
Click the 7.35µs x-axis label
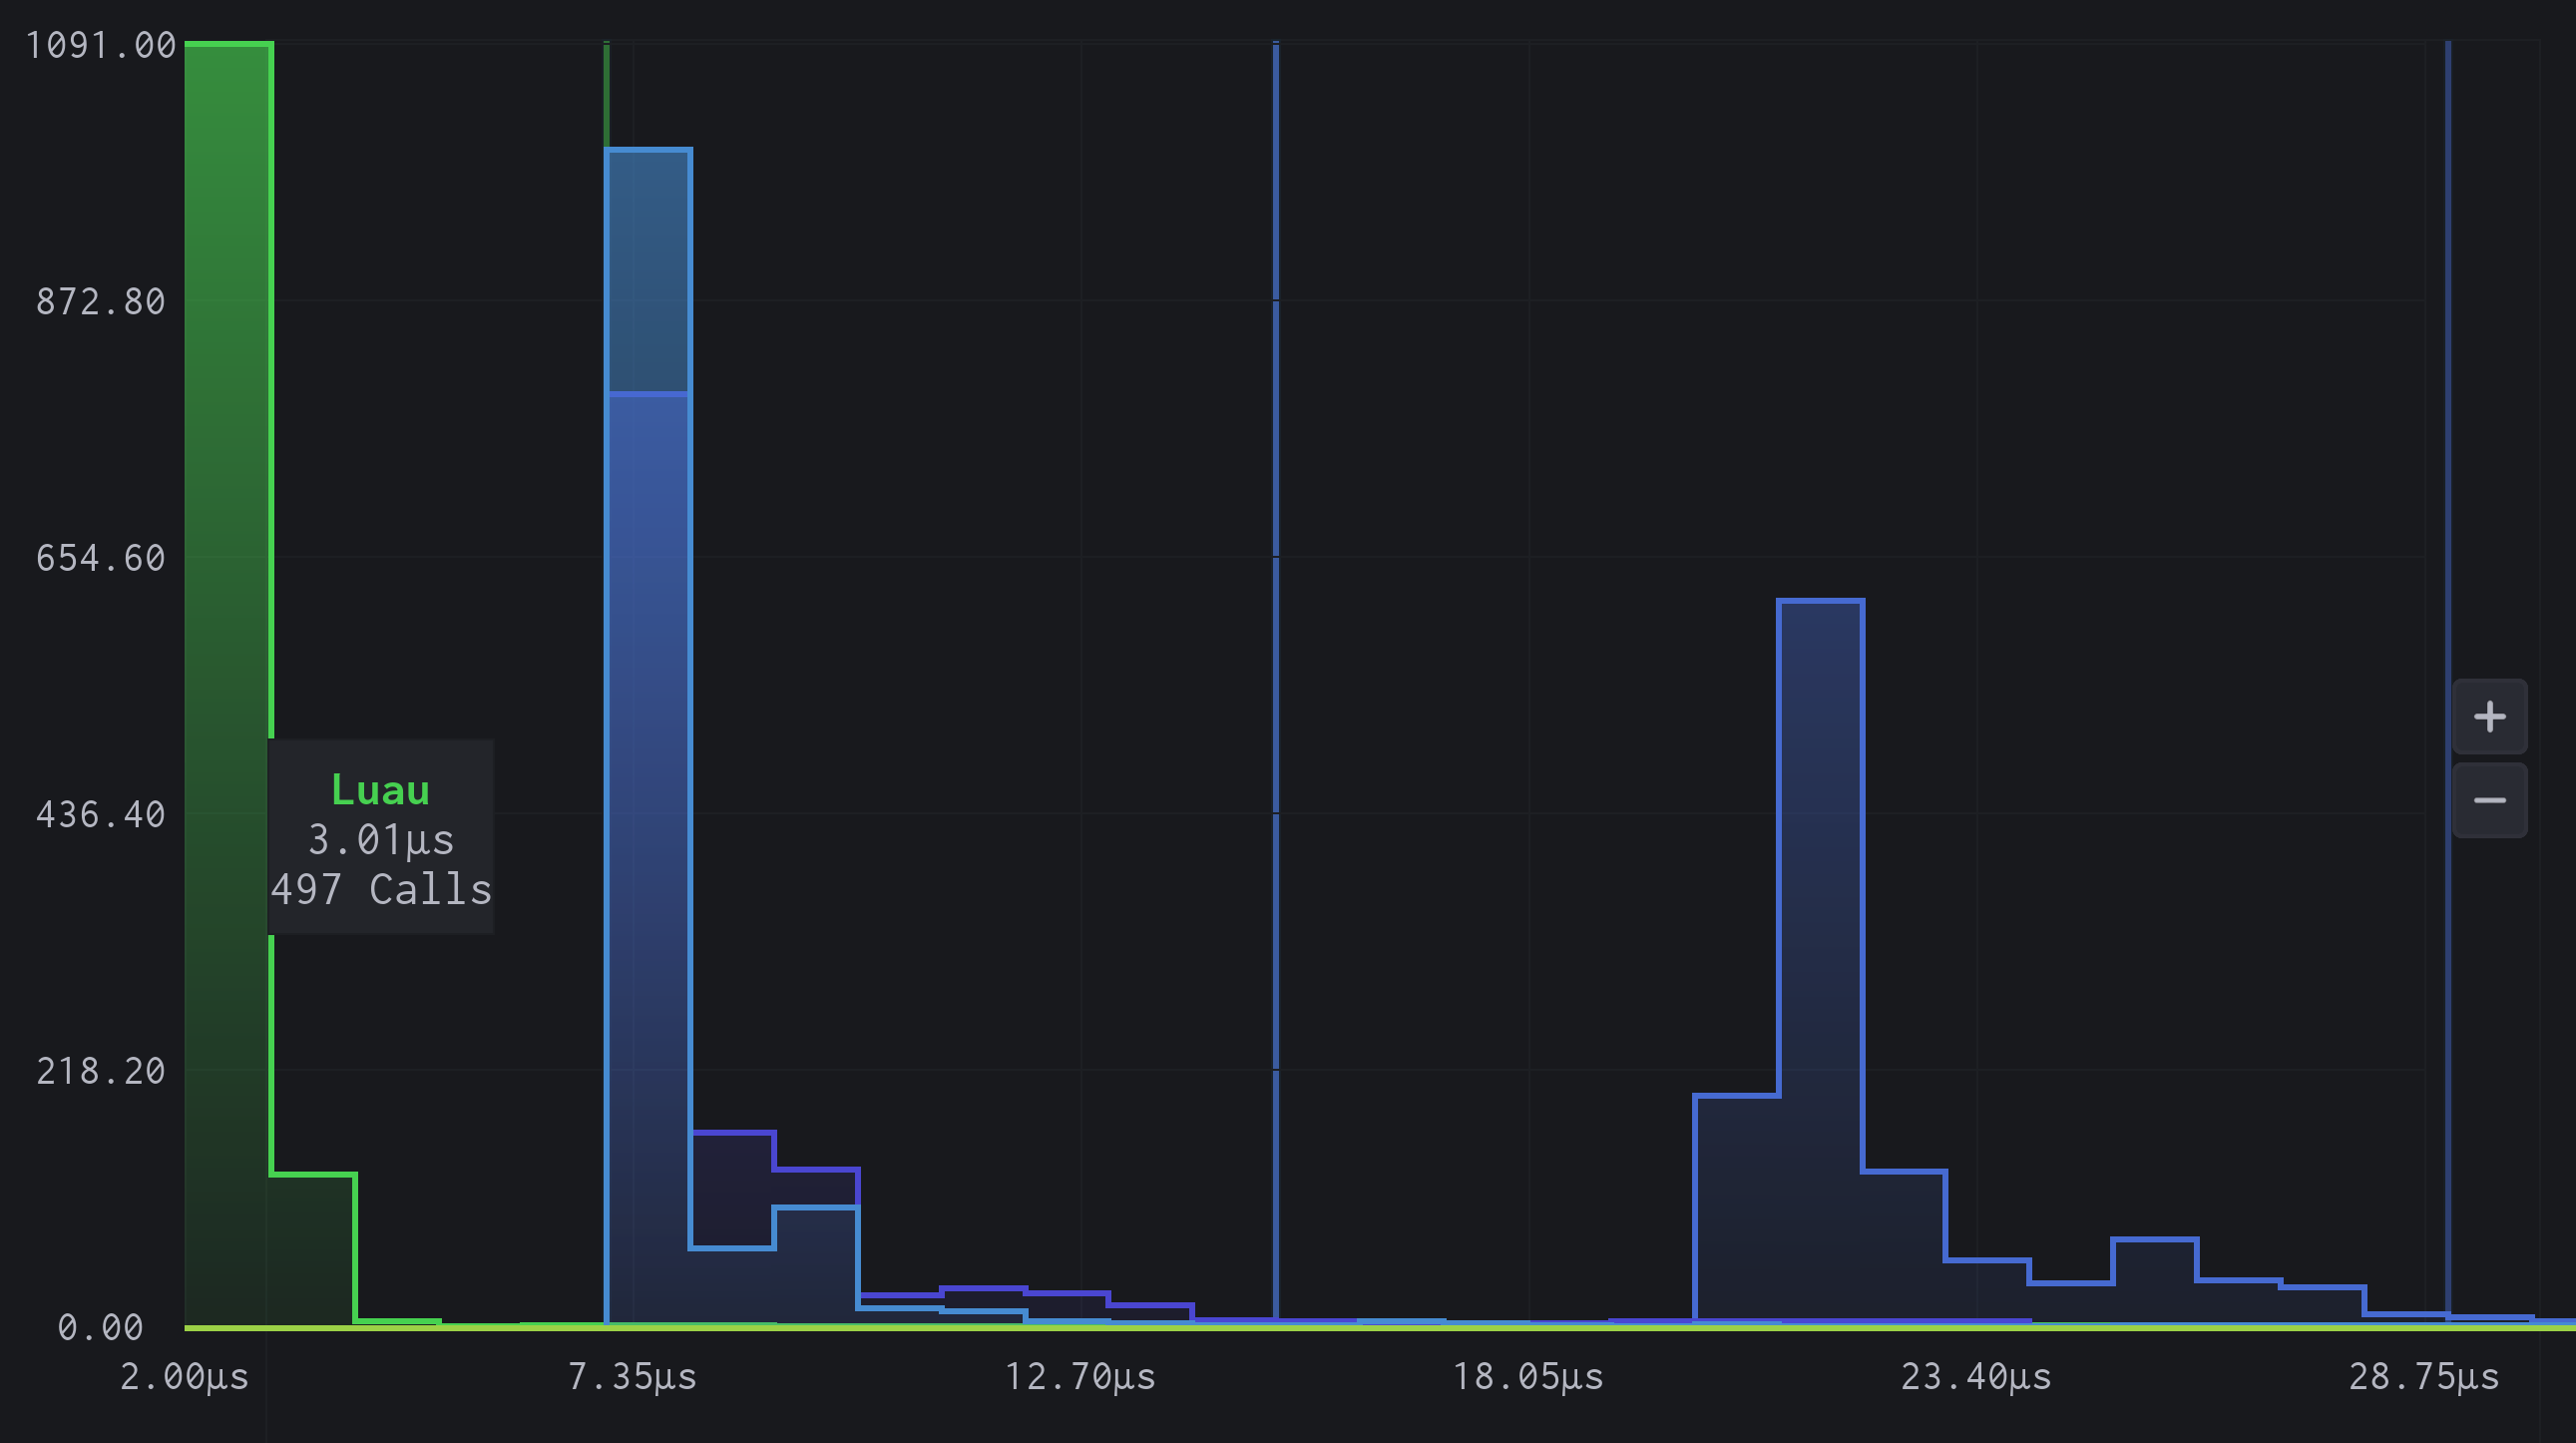[x=632, y=1377]
